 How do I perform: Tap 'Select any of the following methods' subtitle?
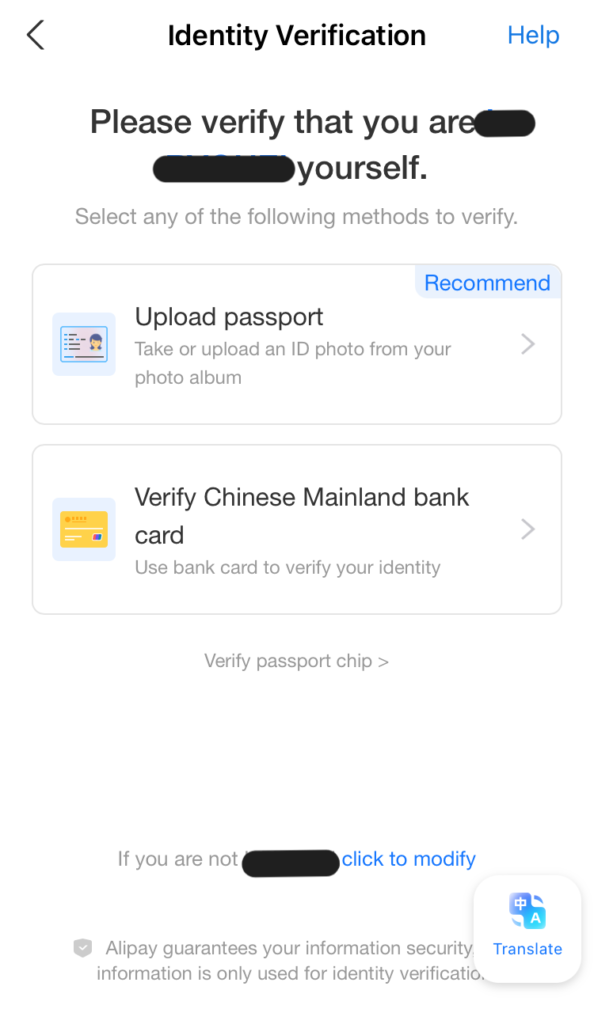coord(296,216)
